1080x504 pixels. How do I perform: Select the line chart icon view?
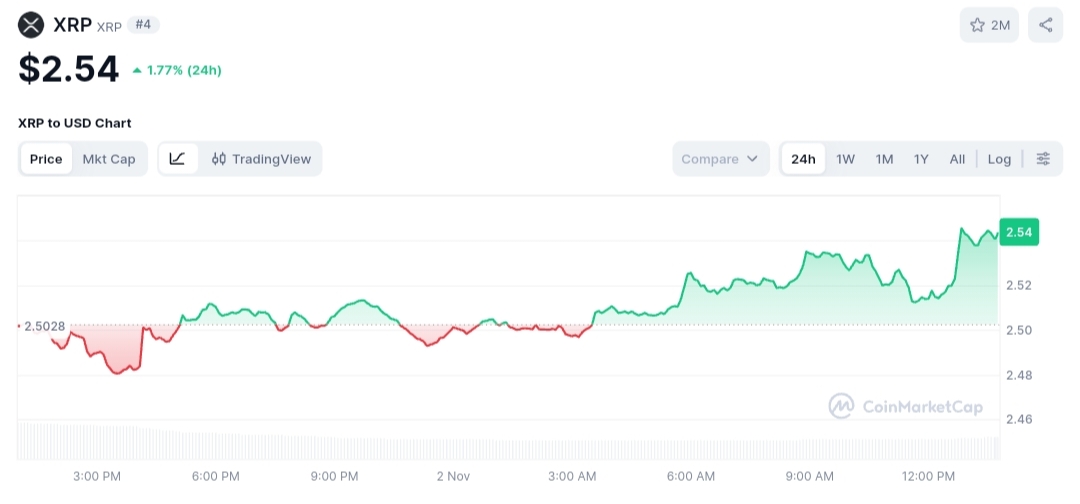[x=178, y=159]
